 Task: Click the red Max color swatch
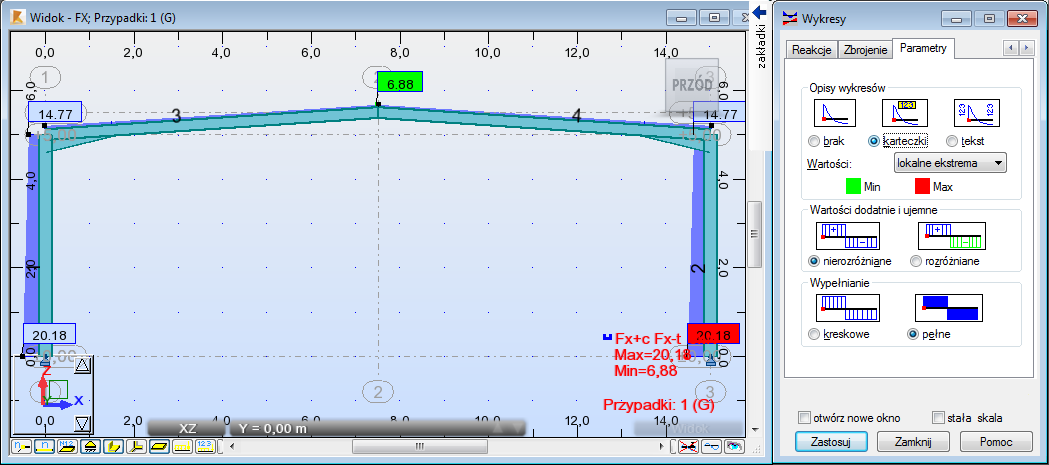click(921, 187)
